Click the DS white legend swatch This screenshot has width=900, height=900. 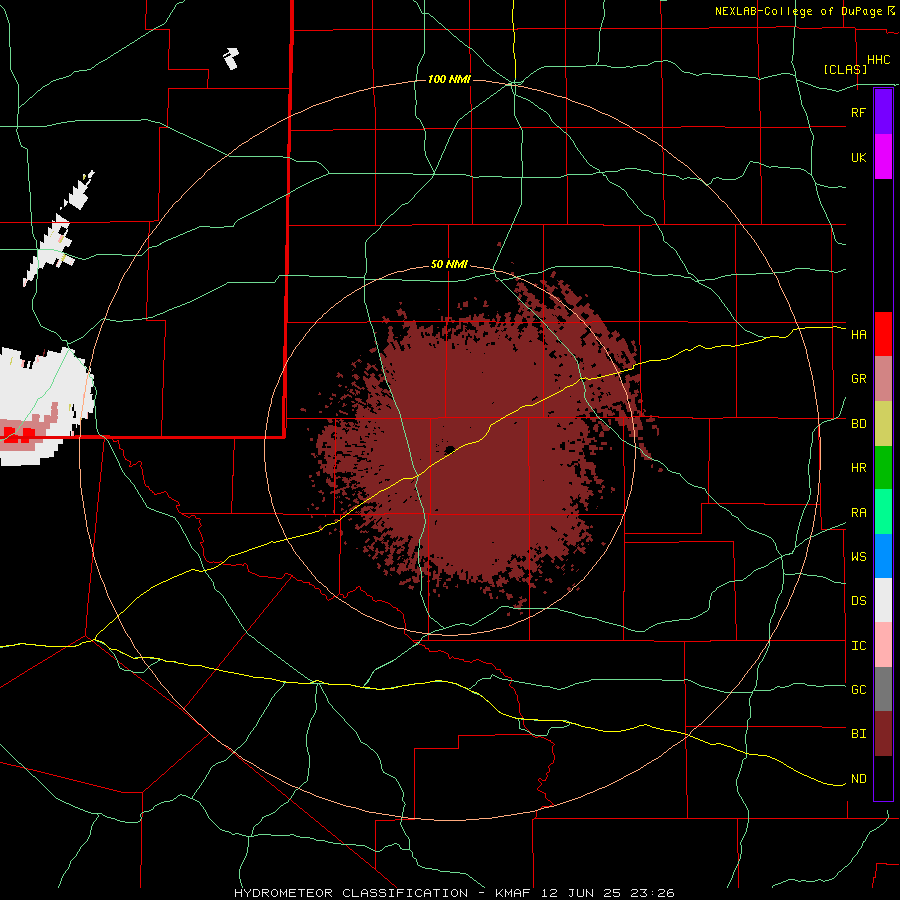(883, 600)
